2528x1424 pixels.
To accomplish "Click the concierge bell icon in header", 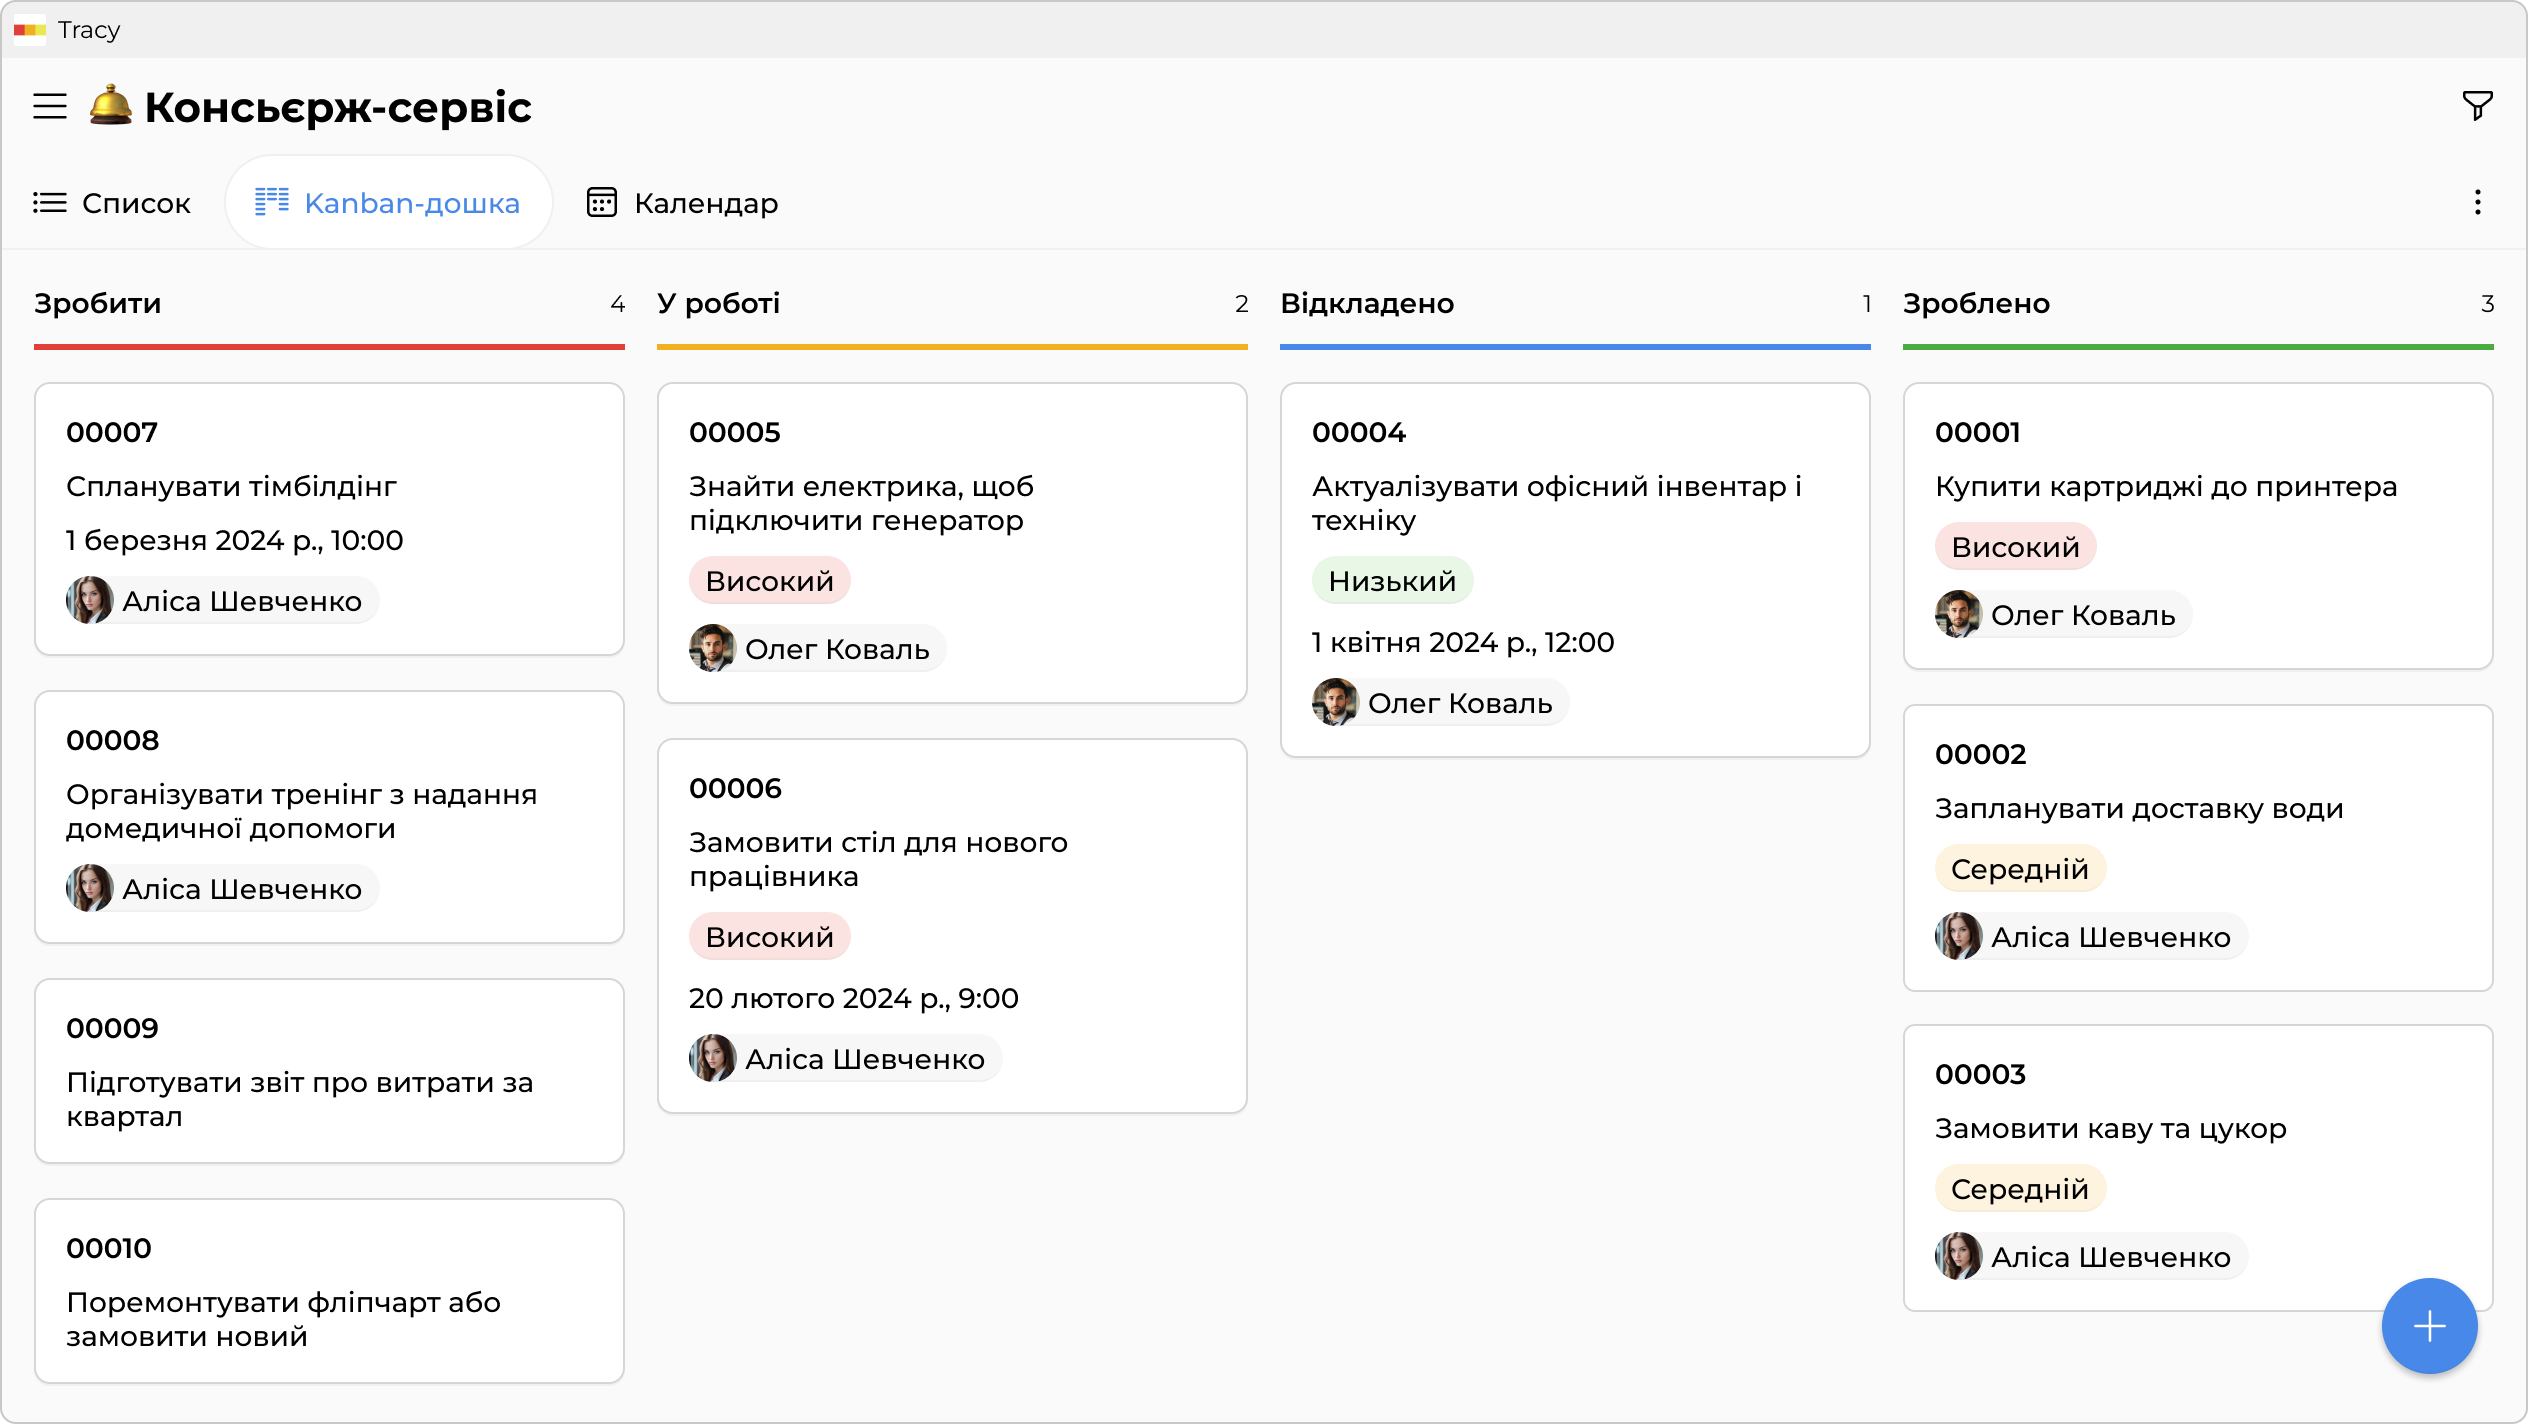I will coord(110,106).
